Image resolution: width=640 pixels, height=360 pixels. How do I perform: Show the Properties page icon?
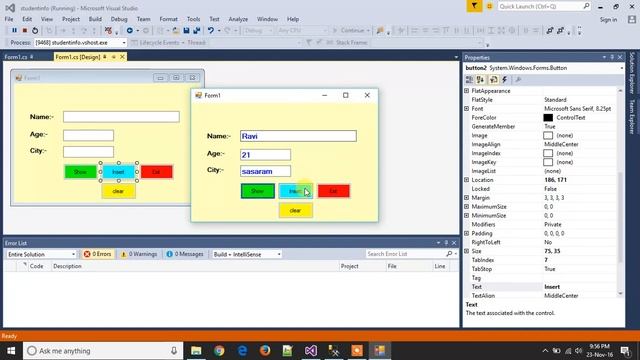tap(493, 80)
